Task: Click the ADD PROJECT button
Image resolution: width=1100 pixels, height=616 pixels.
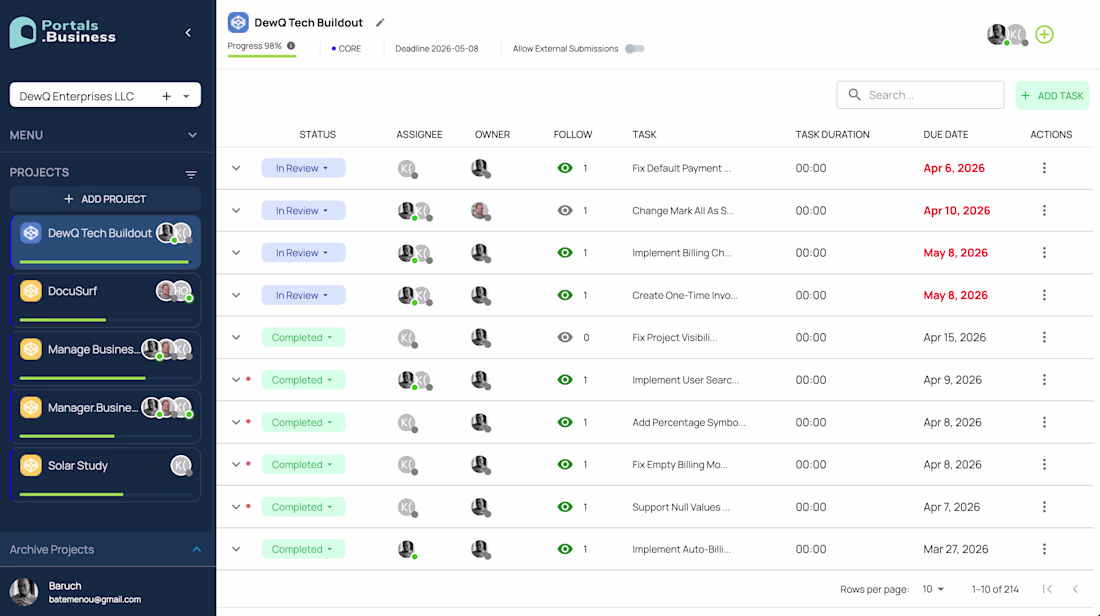Action: click(105, 199)
